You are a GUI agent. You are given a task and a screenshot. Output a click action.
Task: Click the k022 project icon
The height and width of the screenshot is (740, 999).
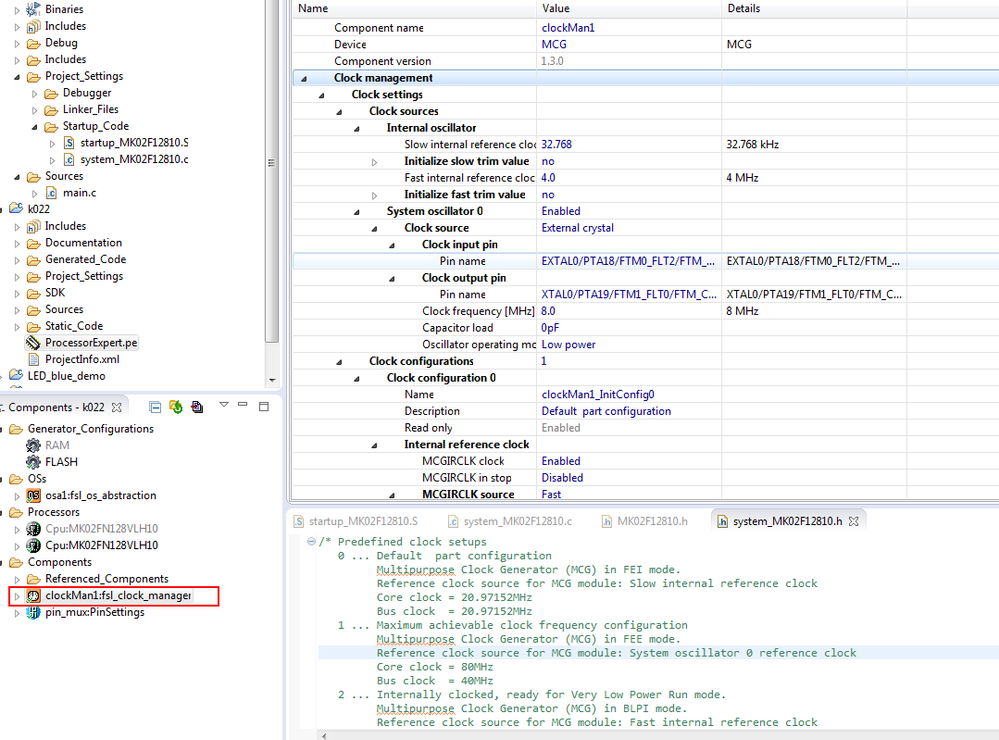[x=16, y=209]
